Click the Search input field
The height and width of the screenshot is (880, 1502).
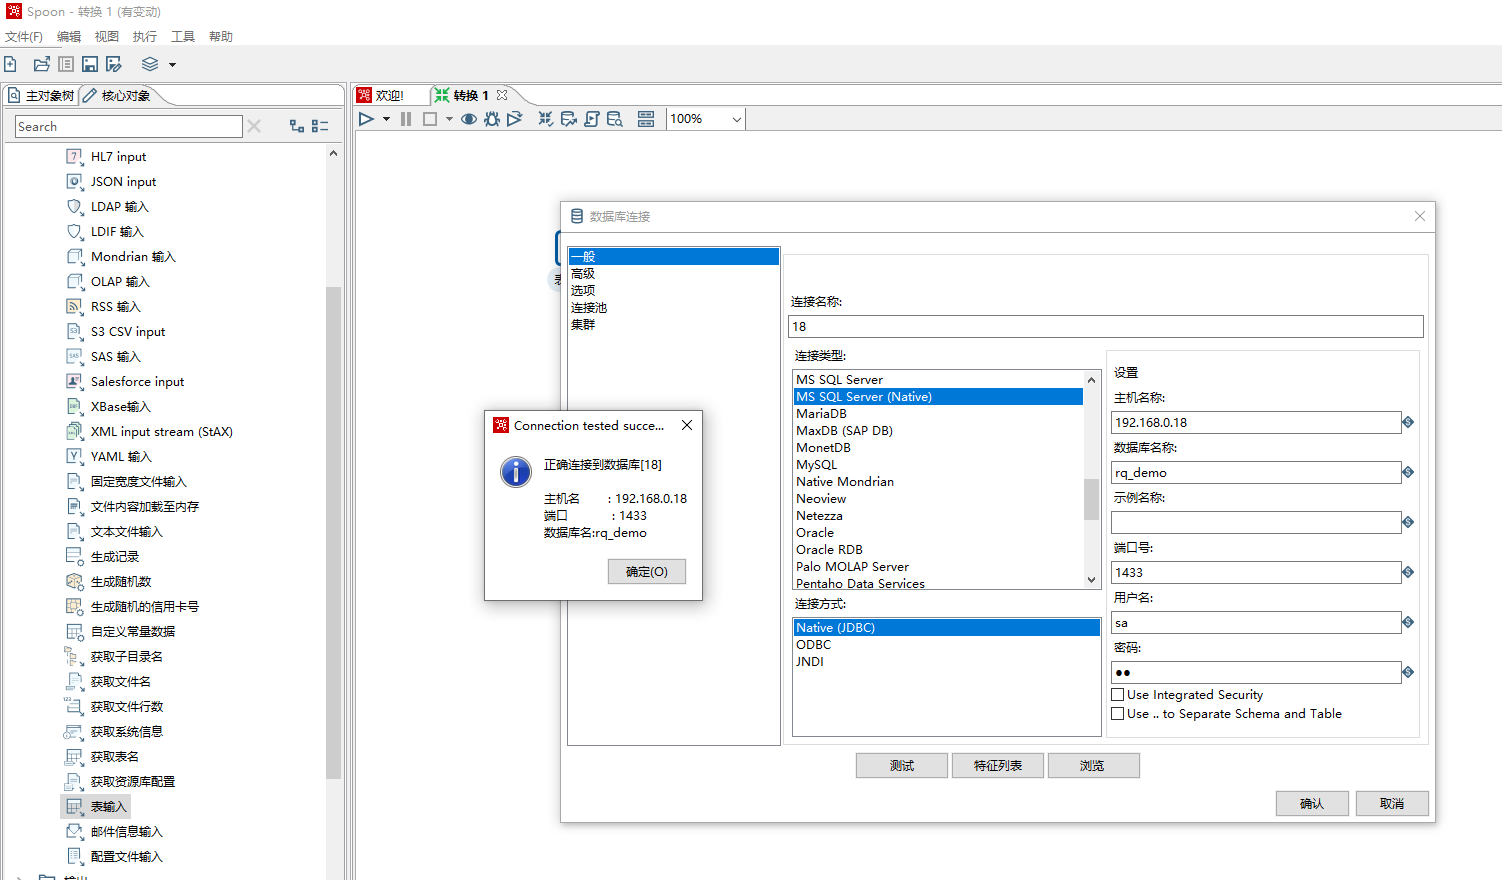[x=128, y=126]
